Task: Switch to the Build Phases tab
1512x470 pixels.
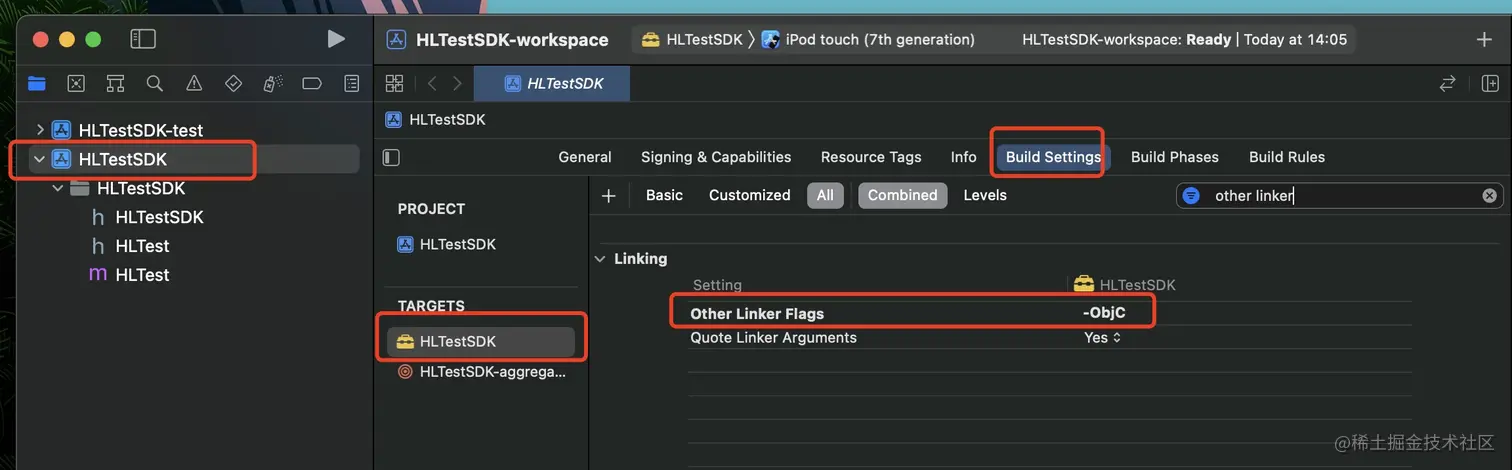Action: 1175,157
